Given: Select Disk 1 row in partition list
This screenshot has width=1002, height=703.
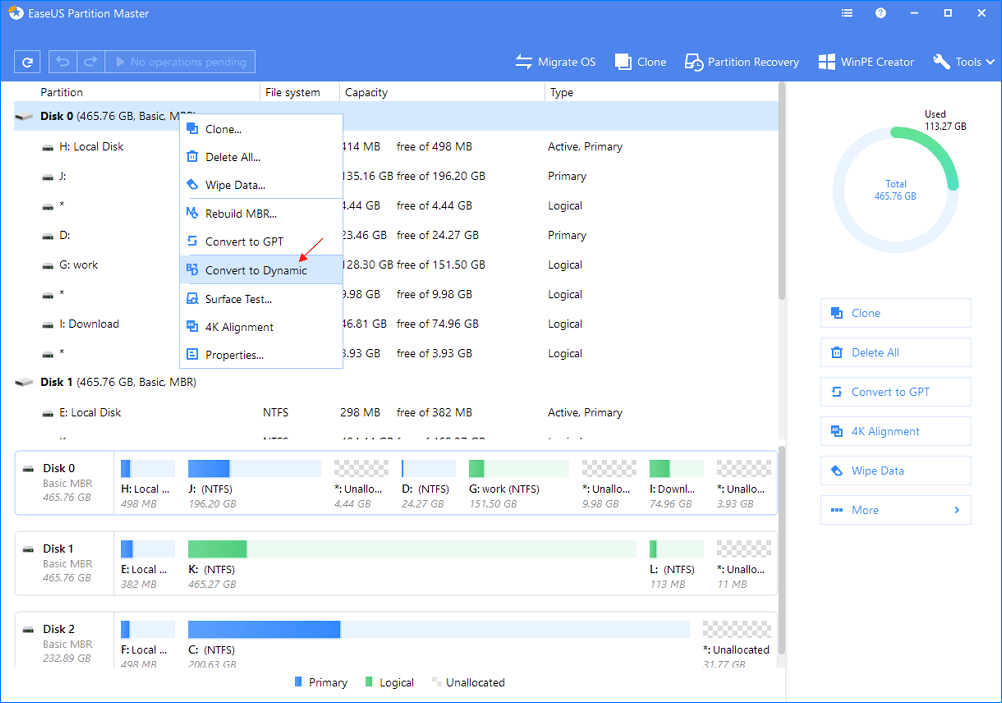Looking at the screenshot, I should point(120,382).
